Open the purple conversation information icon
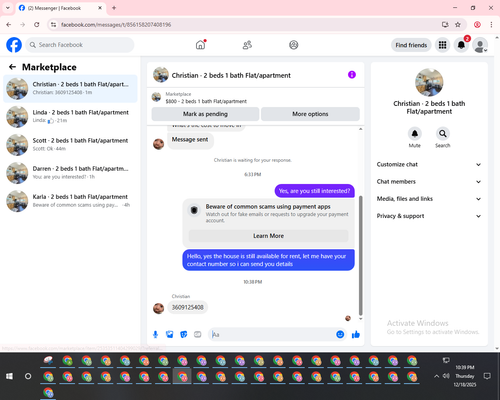Image resolution: width=500 pixels, height=400 pixels. (352, 75)
